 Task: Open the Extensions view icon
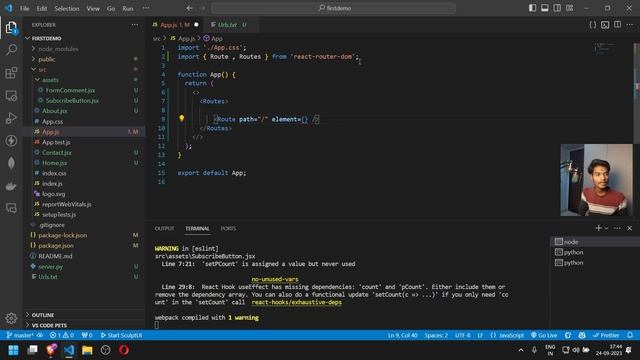pyautogui.click(x=11, y=73)
